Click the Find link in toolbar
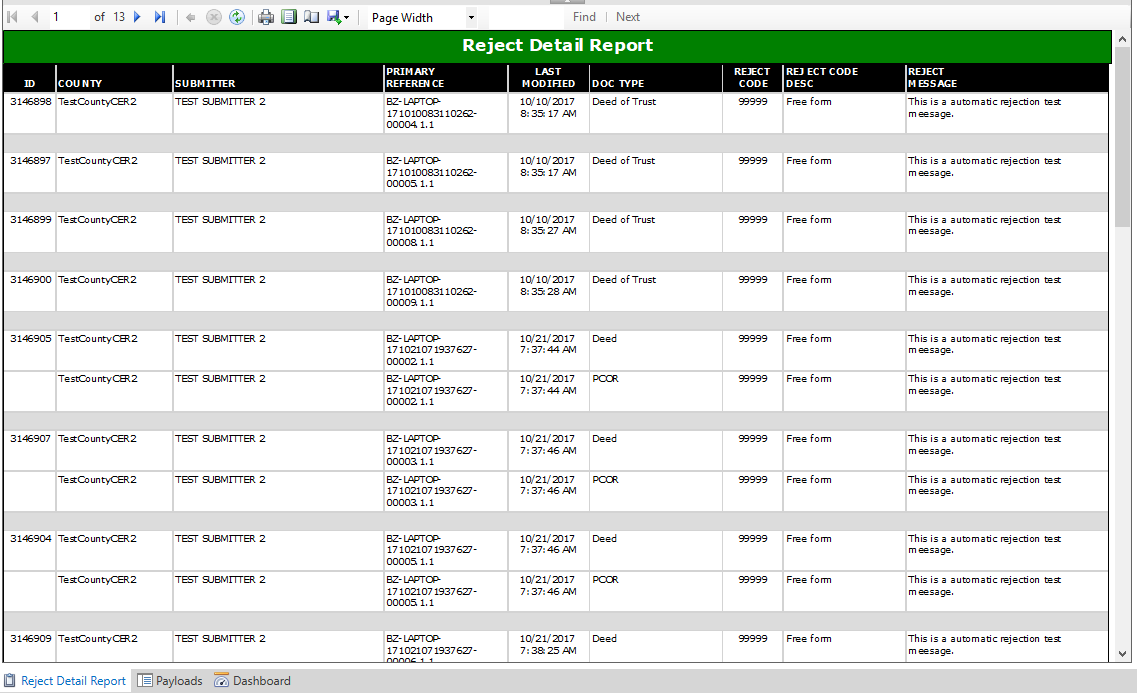Viewport: 1137px width, 697px height. tap(584, 17)
